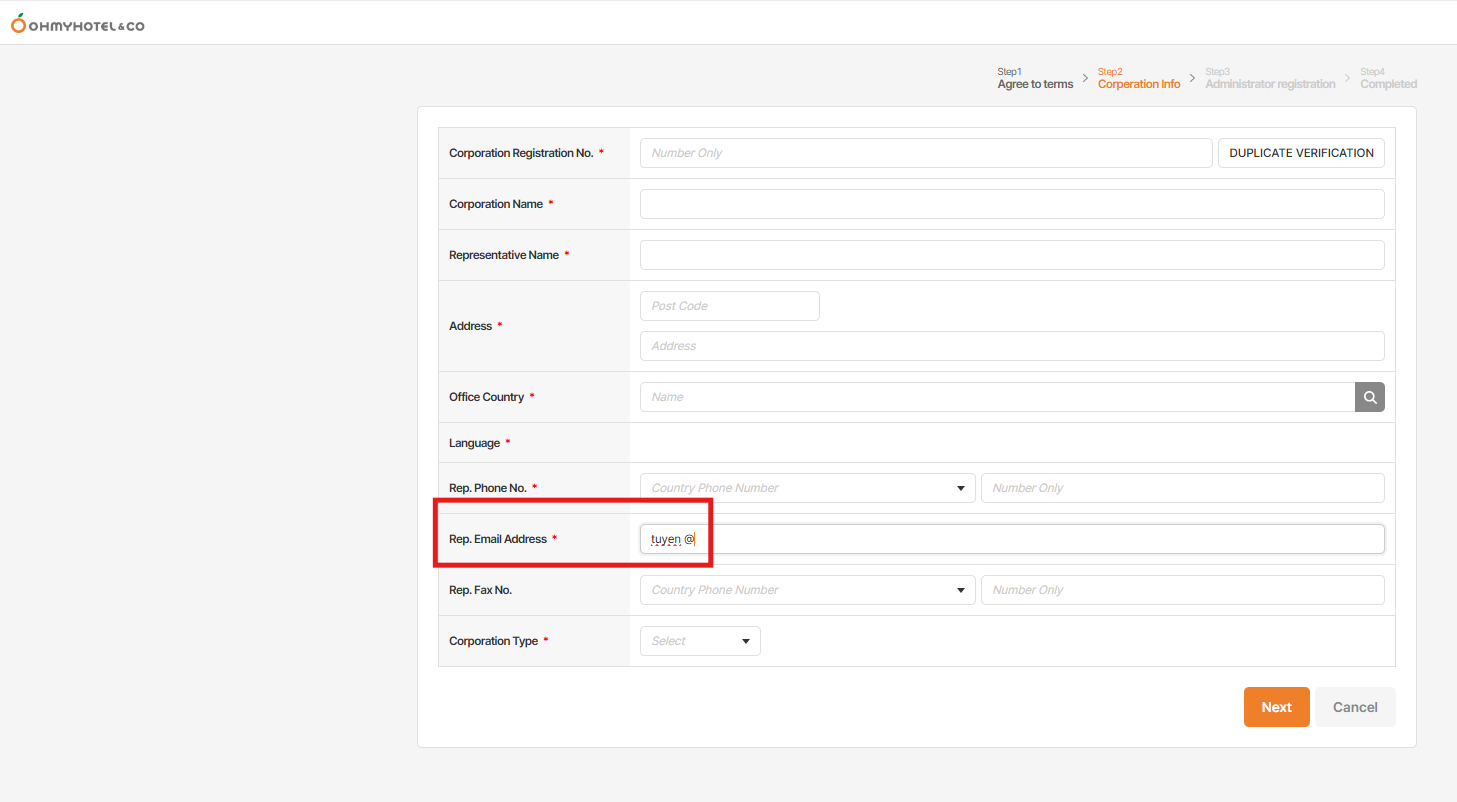Click the Office Country search magnifier icon
Screen dimensions: 1457x802
point(1370,397)
